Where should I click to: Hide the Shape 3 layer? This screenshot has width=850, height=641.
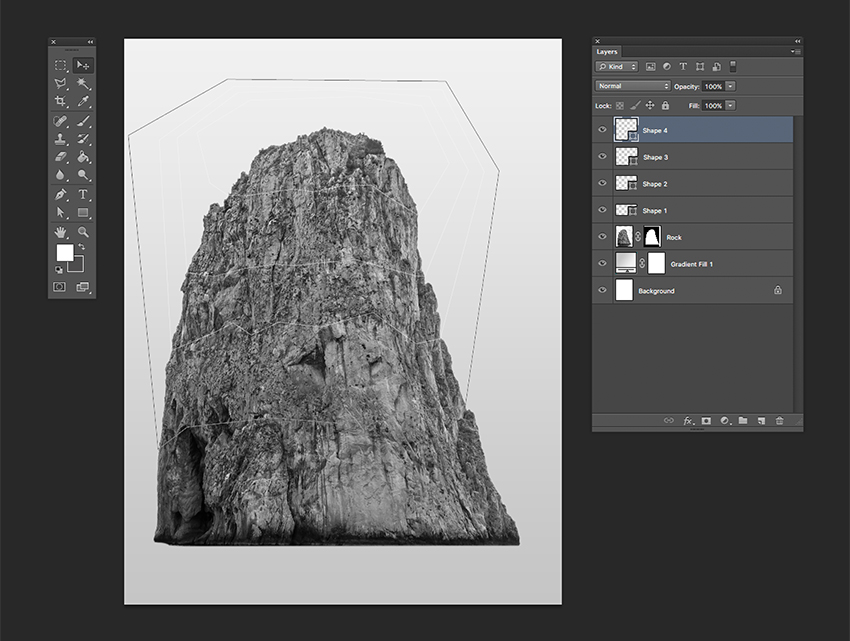(602, 156)
